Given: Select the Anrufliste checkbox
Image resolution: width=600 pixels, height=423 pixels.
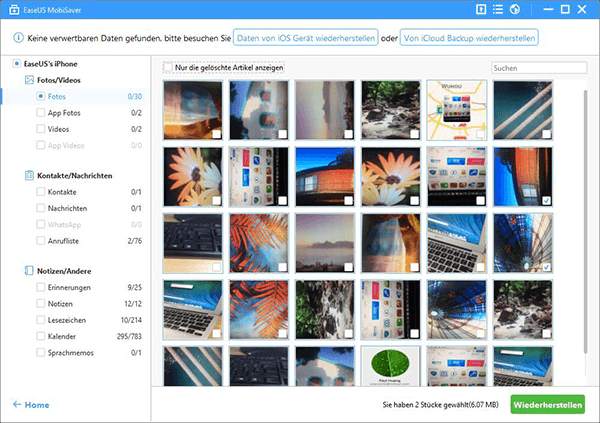Looking at the screenshot, I should [x=40, y=240].
